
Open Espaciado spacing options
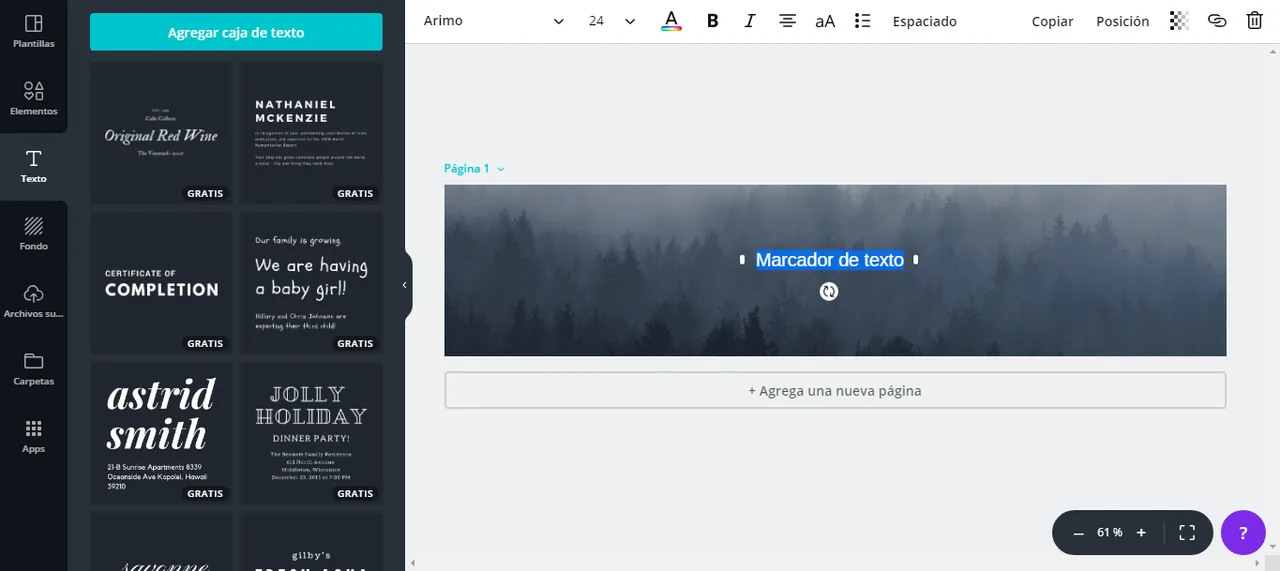[925, 21]
